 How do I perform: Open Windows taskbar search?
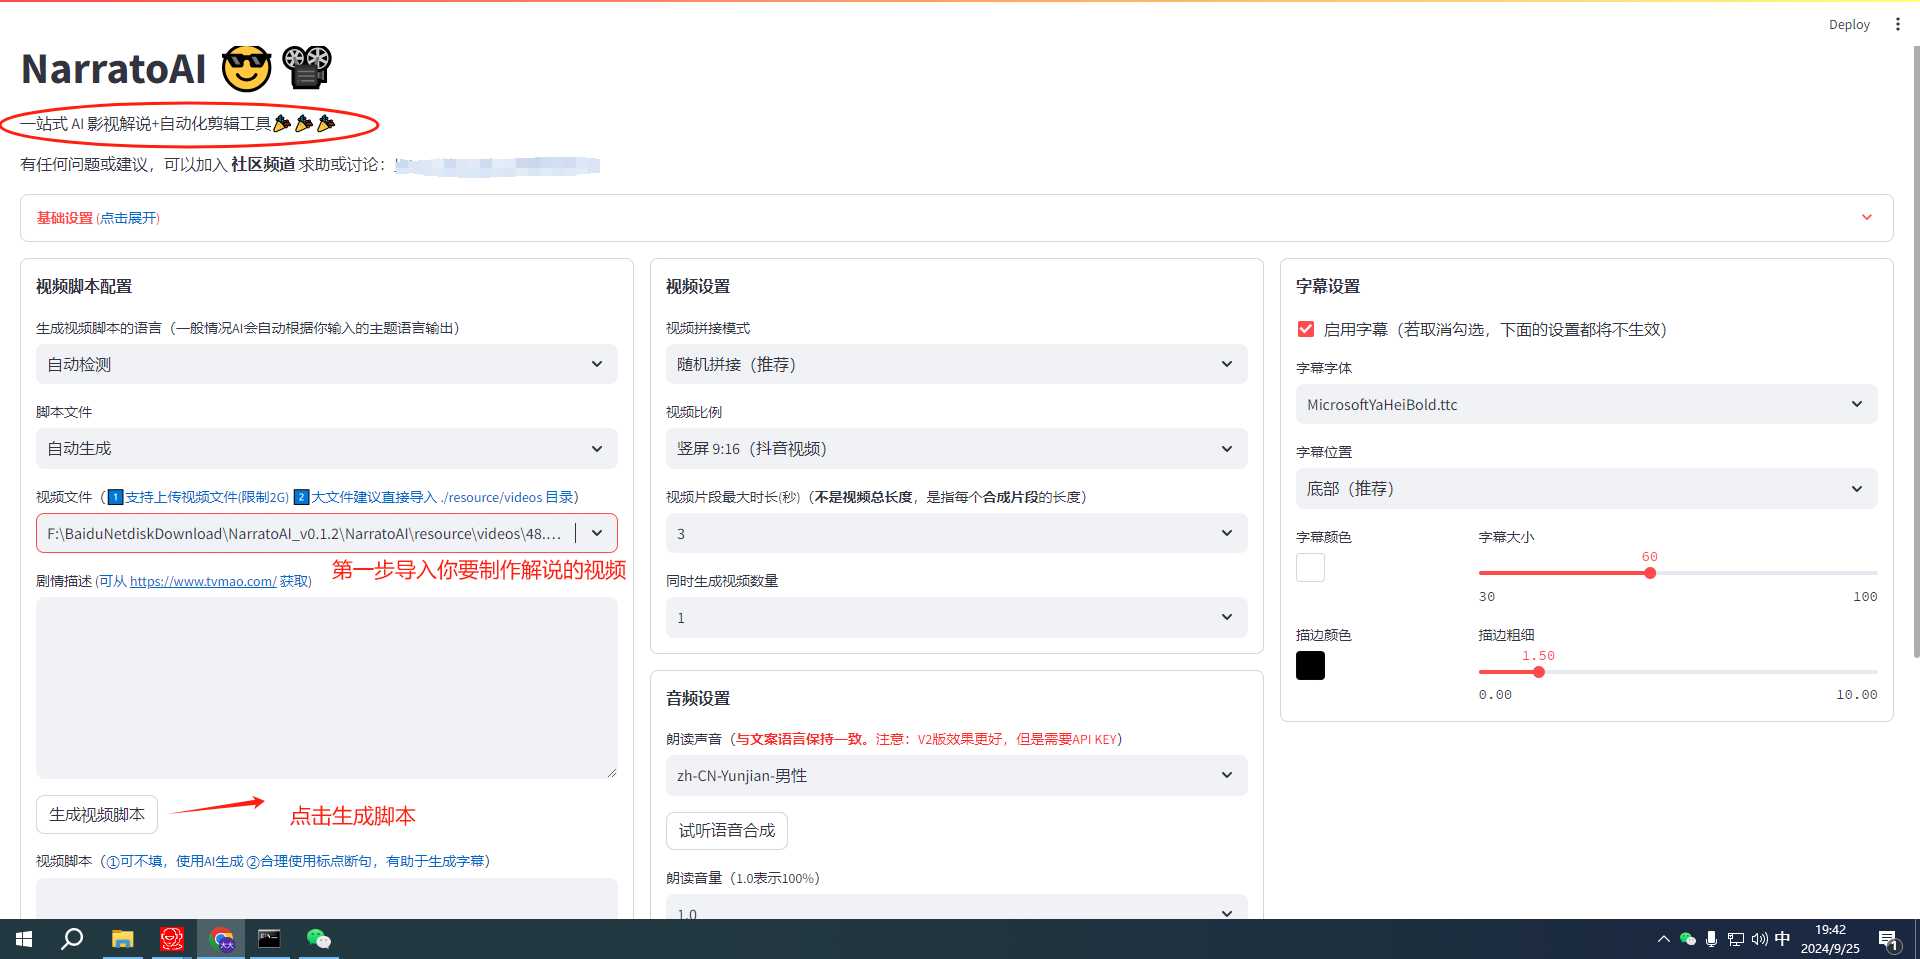point(72,939)
